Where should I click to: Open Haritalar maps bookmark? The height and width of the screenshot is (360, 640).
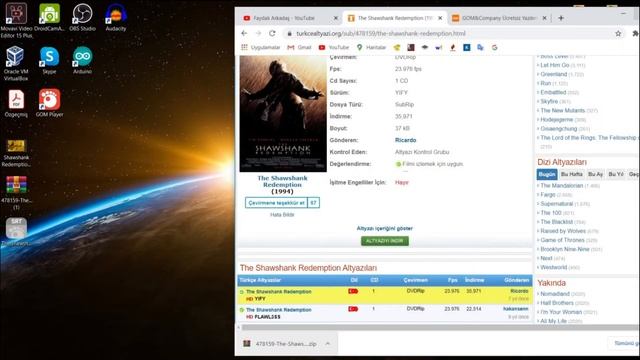tap(371, 47)
